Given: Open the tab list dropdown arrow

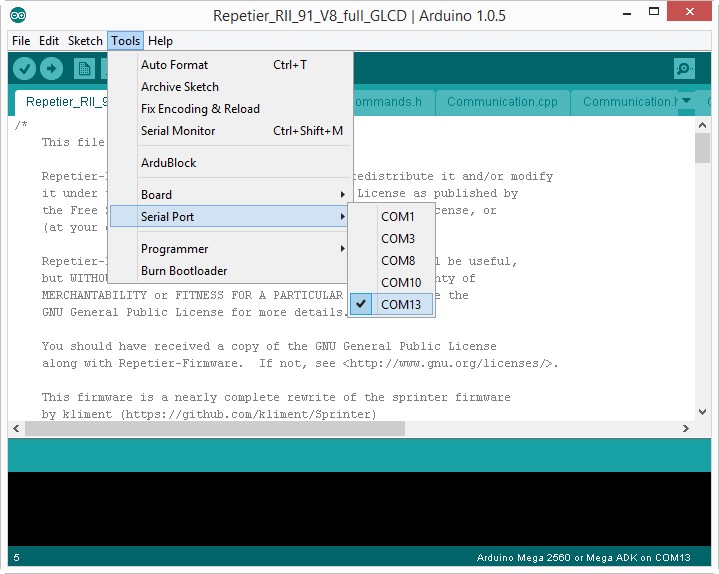Looking at the screenshot, I should coord(686,101).
